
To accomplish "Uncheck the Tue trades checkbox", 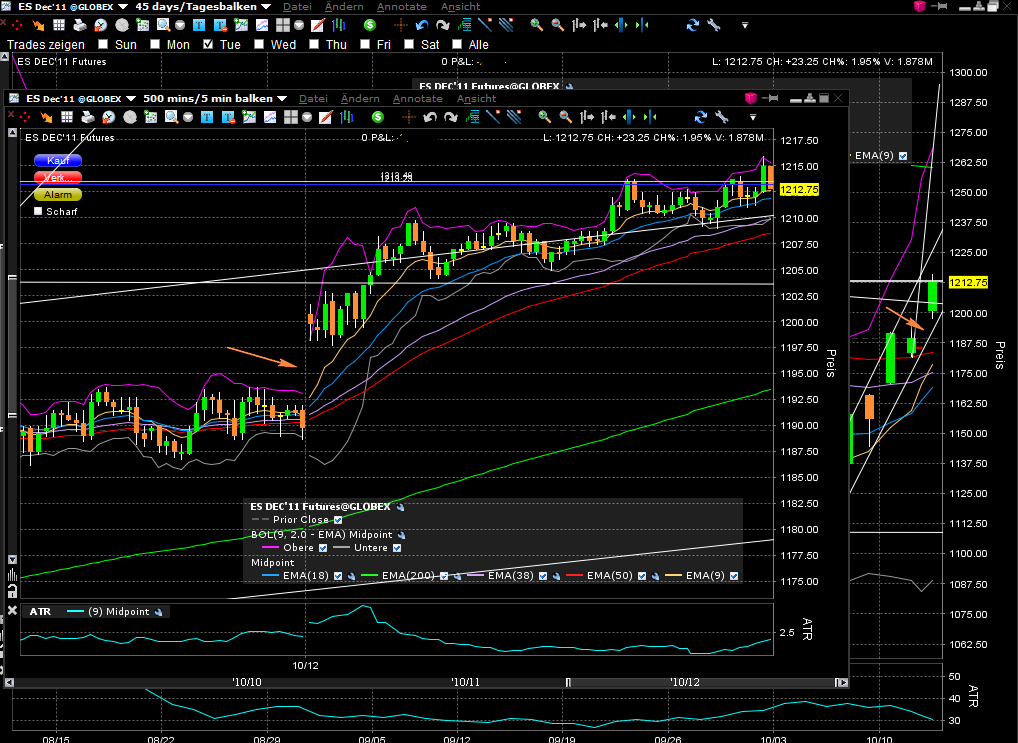I will [207, 44].
